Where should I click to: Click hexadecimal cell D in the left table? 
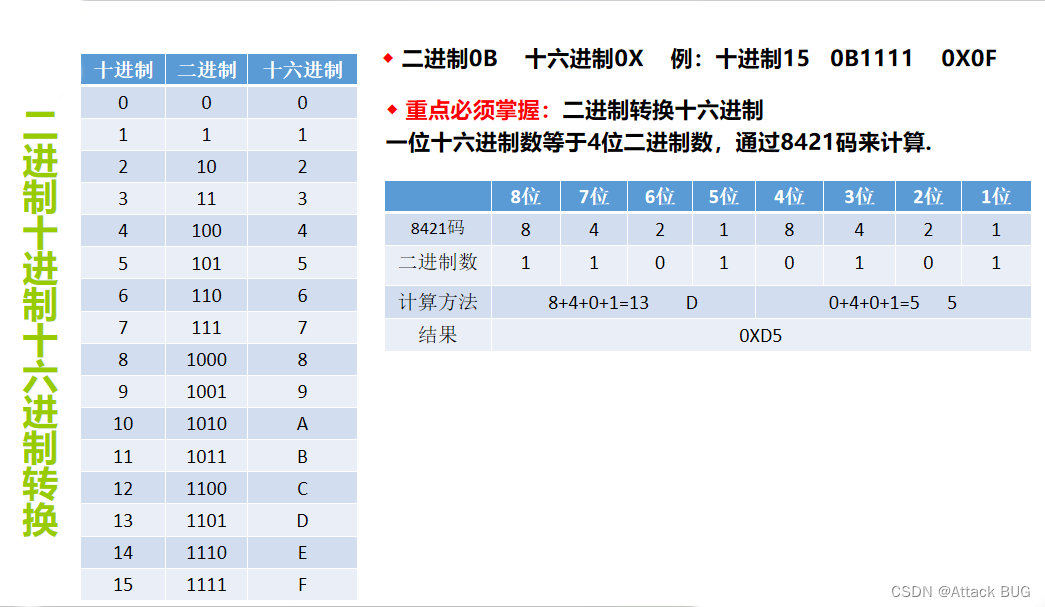click(303, 520)
